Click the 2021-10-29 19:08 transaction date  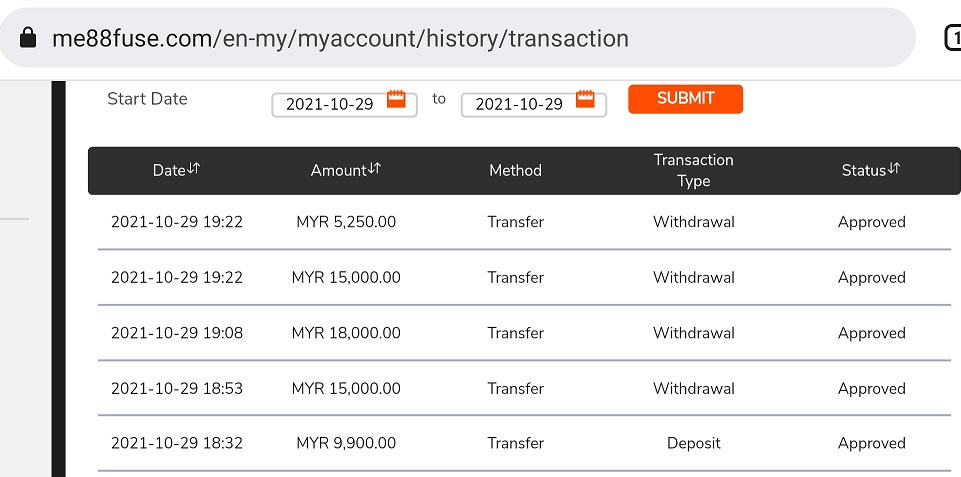pos(177,333)
